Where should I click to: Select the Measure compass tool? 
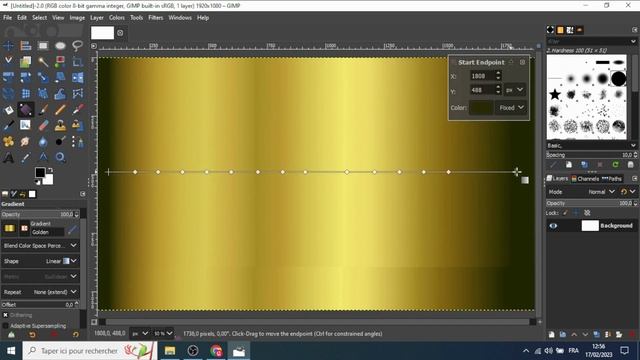(x=43, y=158)
